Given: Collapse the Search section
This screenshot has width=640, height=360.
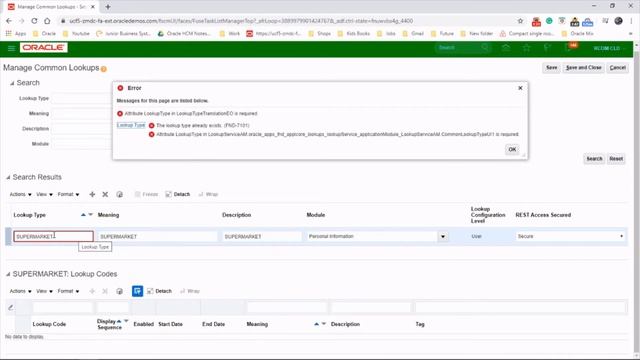Looking at the screenshot, I should click(12, 83).
